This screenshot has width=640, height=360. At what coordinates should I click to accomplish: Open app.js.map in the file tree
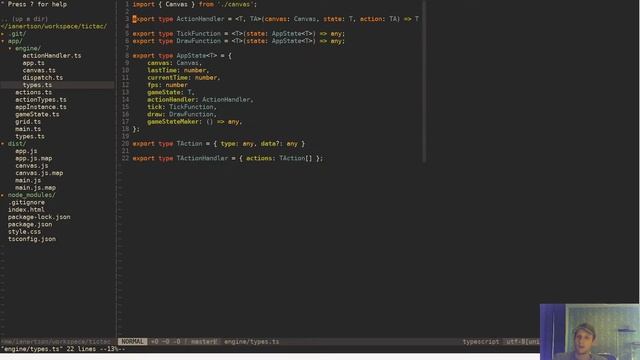coord(33,159)
